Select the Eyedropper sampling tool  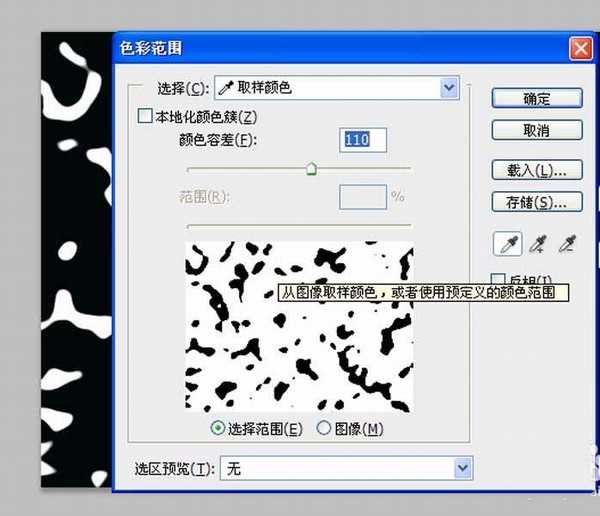[508, 243]
